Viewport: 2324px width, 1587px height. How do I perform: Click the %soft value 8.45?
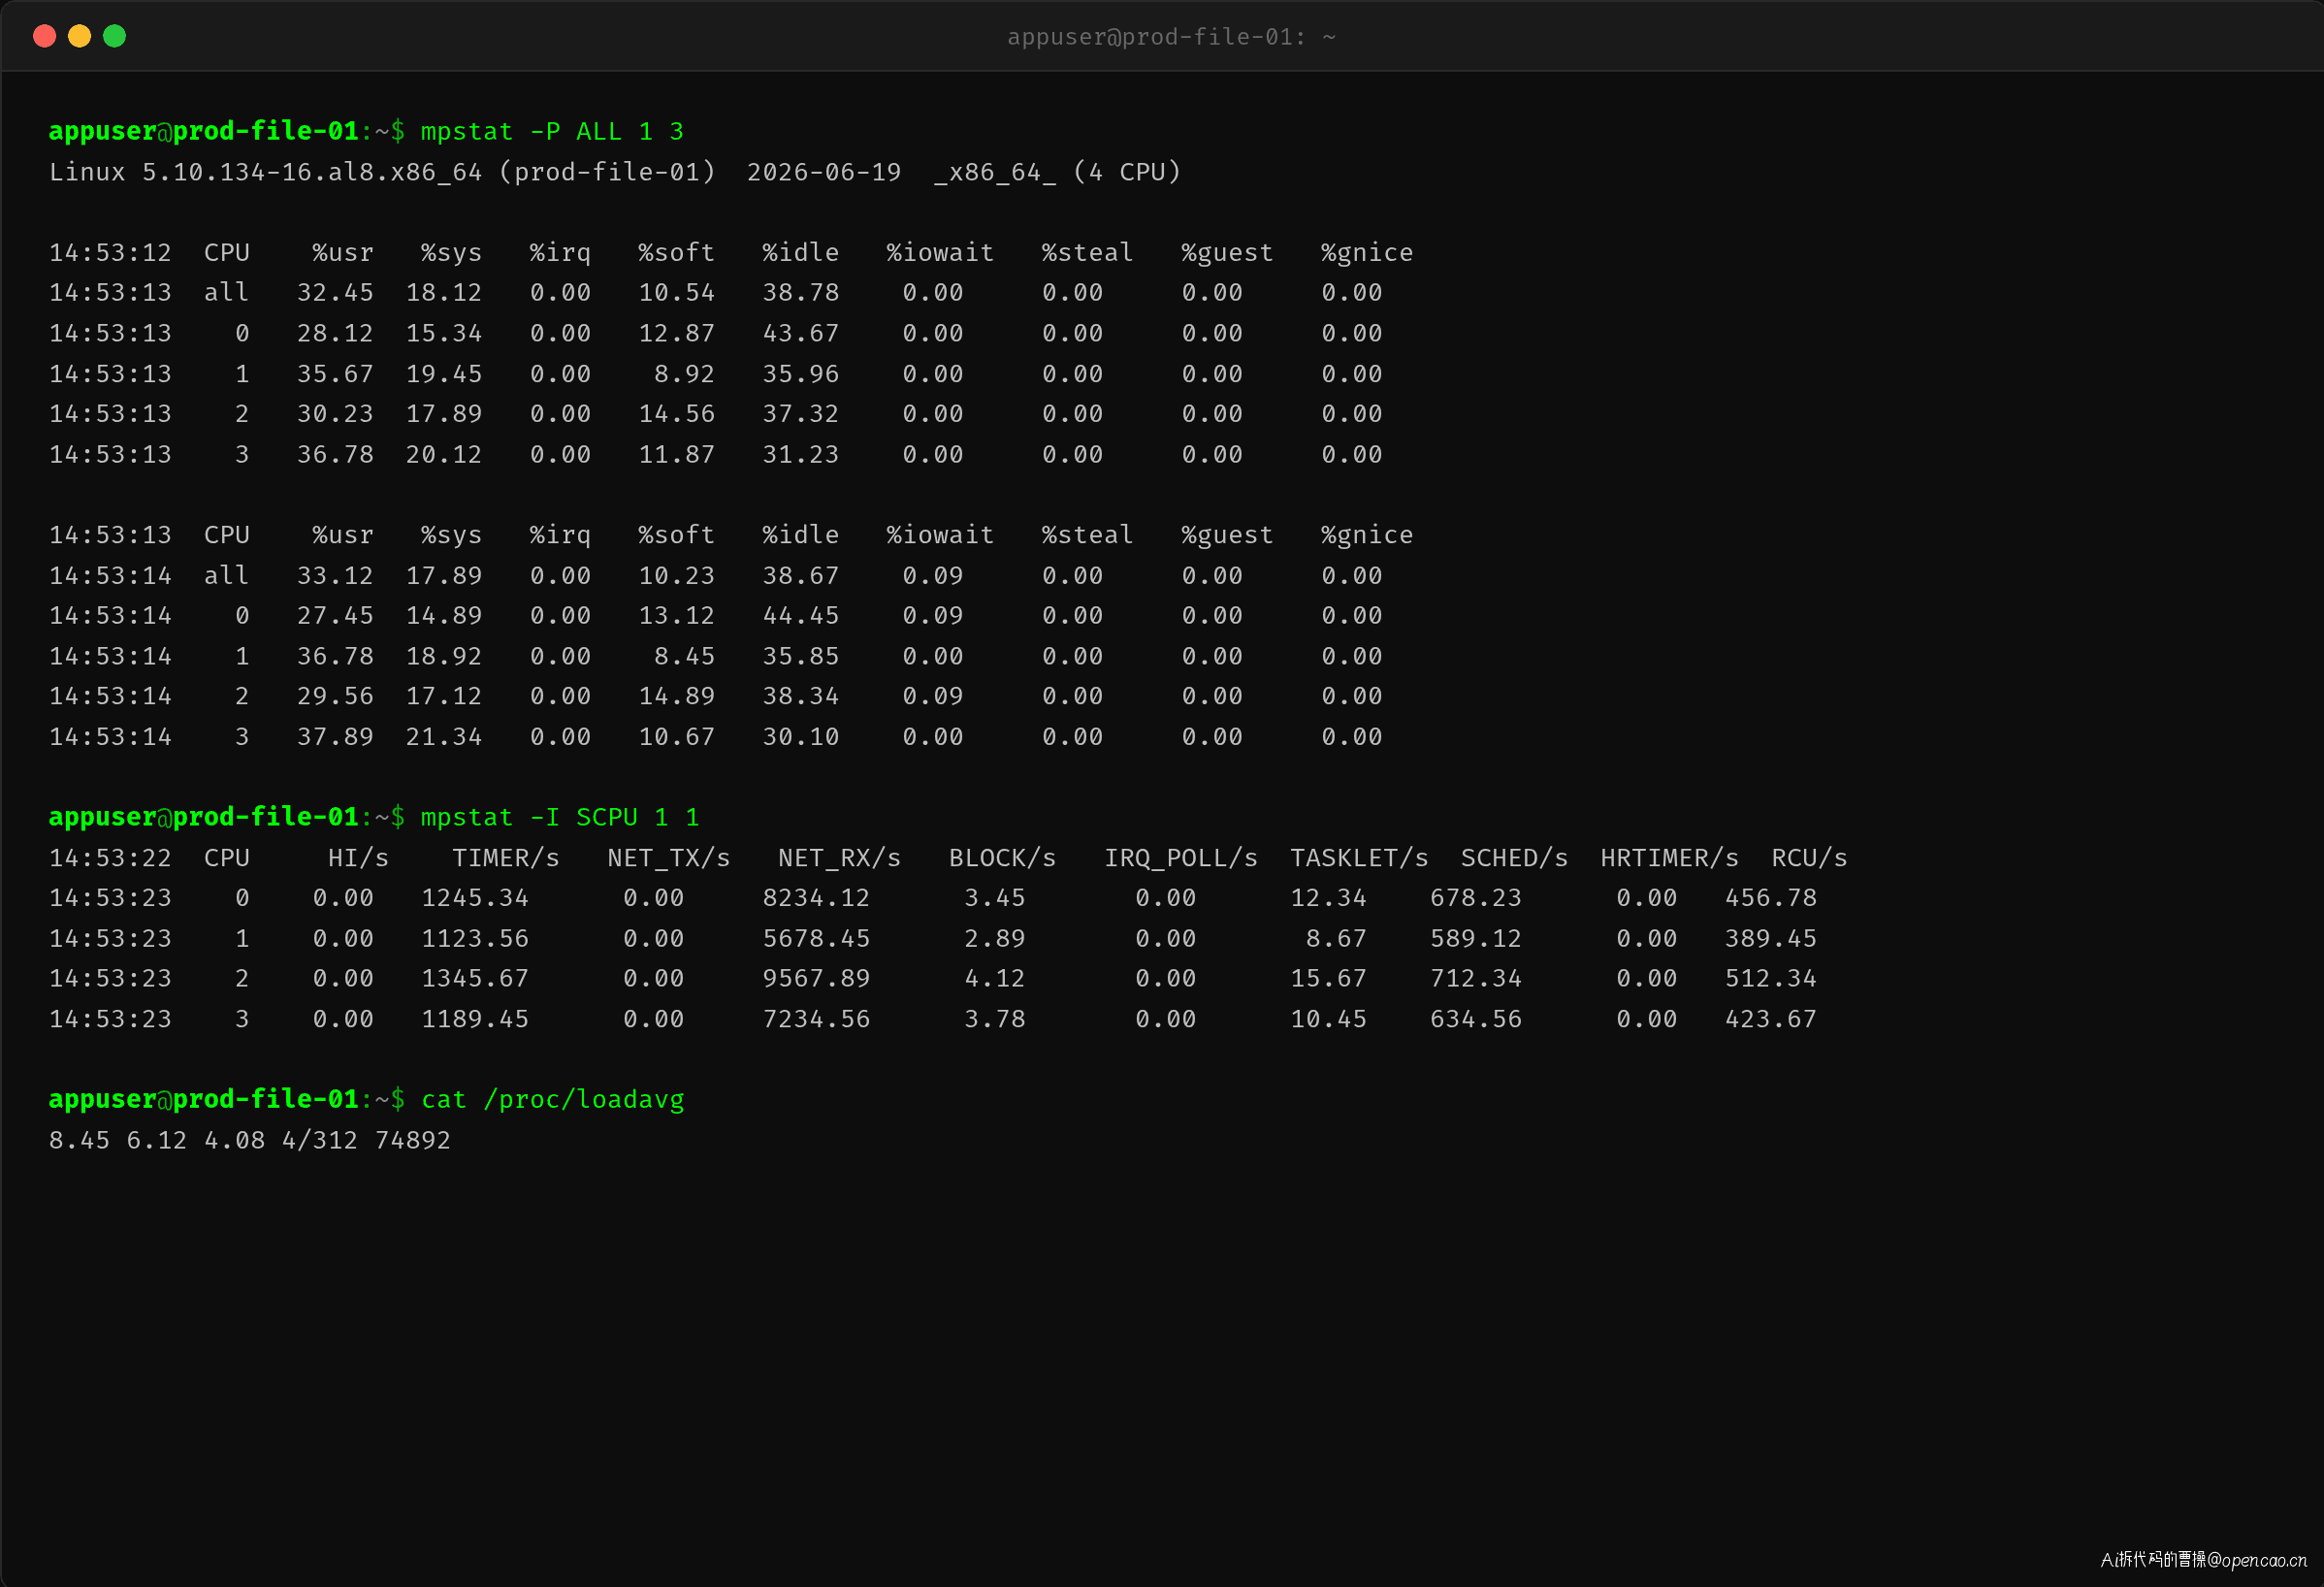point(685,657)
